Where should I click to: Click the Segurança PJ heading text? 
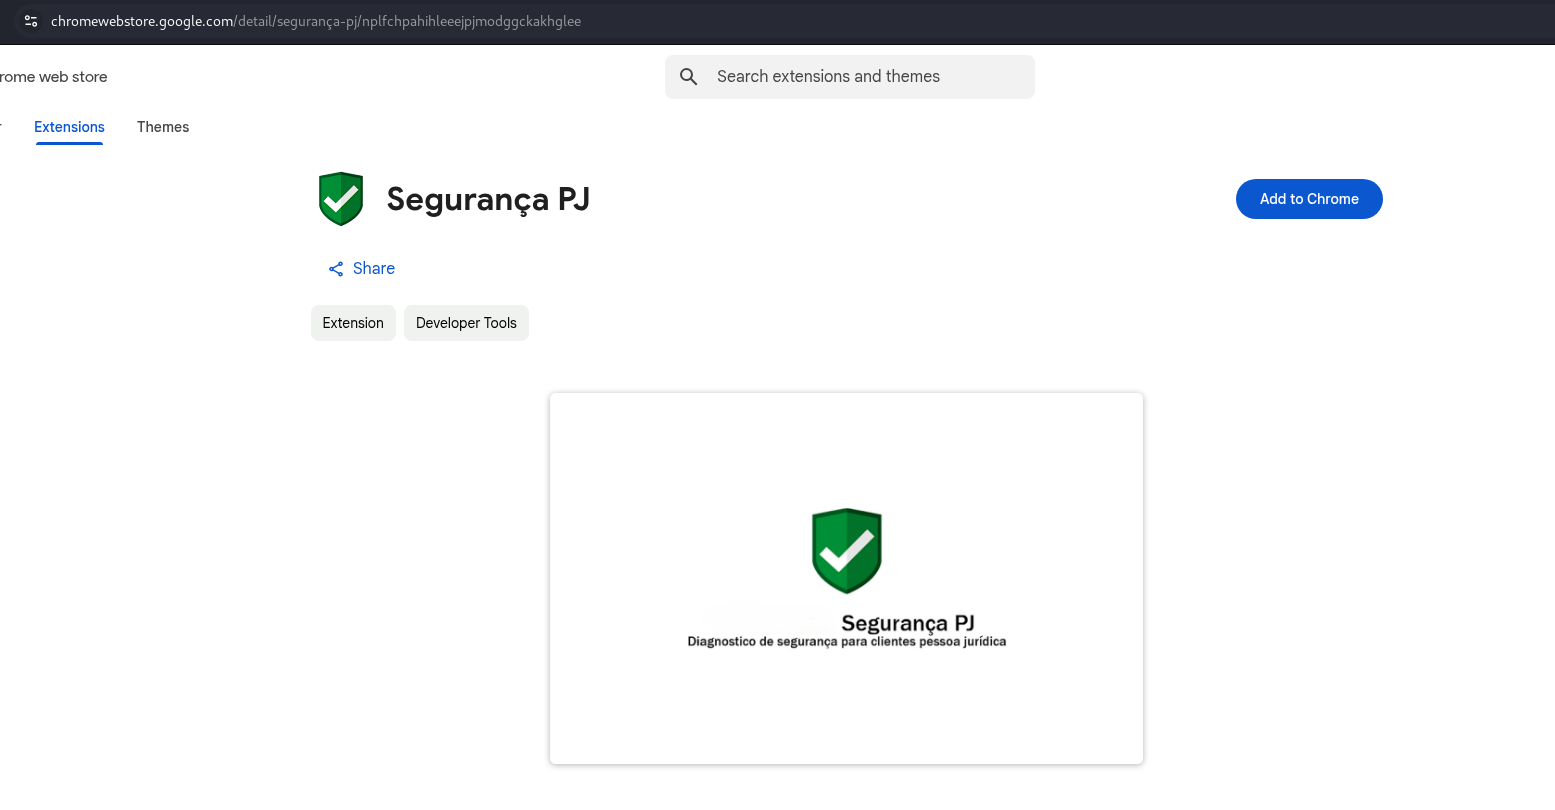pyautogui.click(x=488, y=199)
